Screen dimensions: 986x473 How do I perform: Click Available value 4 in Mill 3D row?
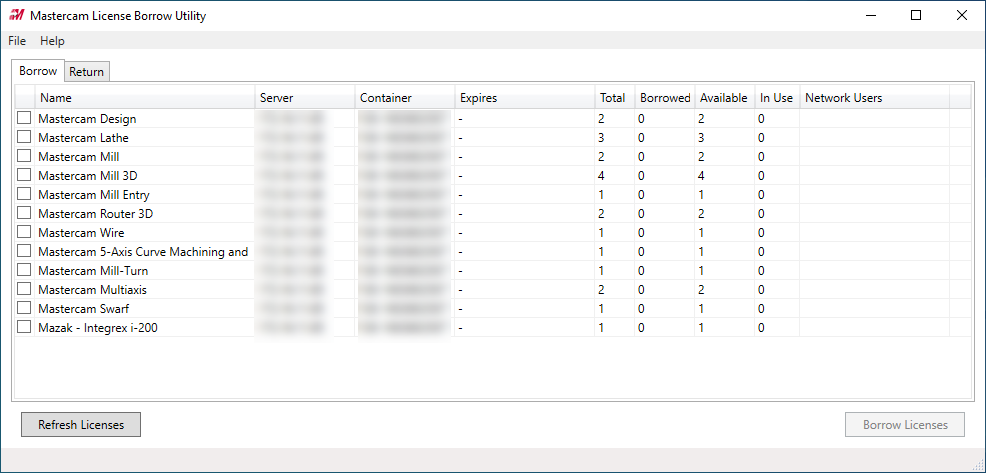tap(702, 175)
